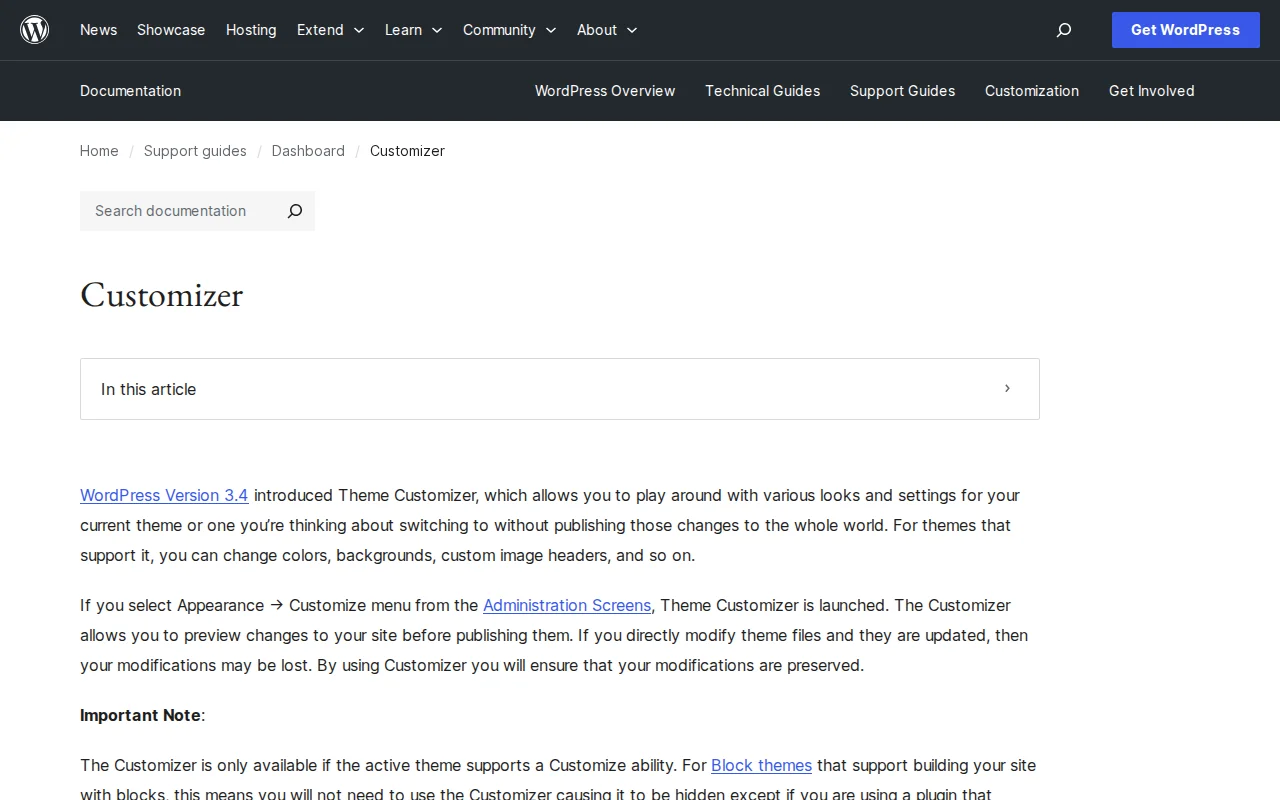Viewport: 1280px width, 800px height.
Task: Expand the Extend dropdown chevron
Action: pyautogui.click(x=357, y=30)
